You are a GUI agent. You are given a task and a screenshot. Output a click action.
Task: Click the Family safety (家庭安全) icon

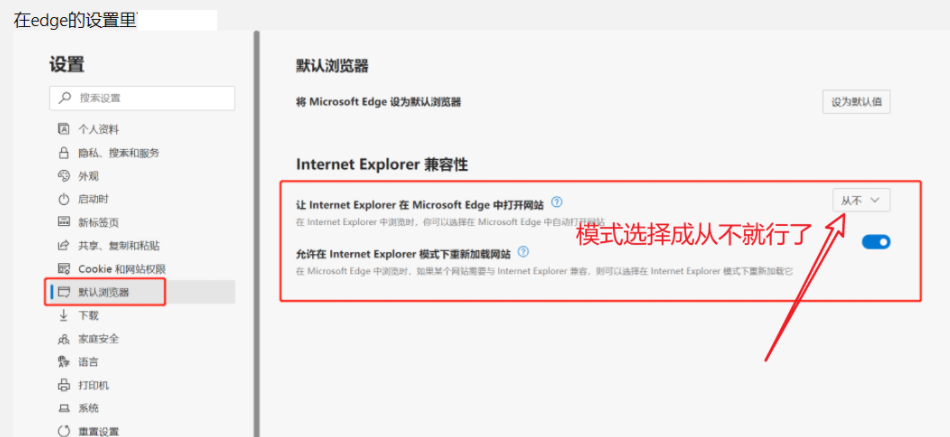(64, 339)
